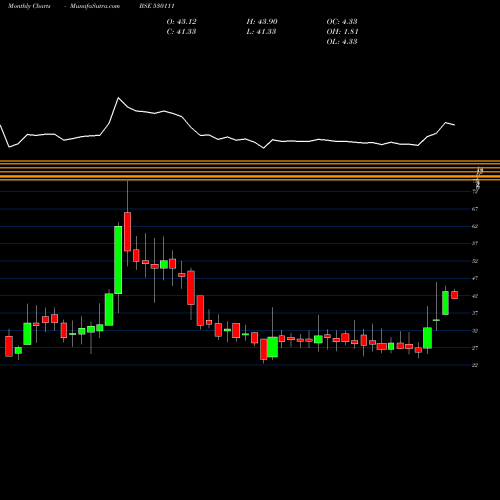Click the close value C: 41.33
Image resolution: width=500 pixels, height=500 pixels.
coord(181,32)
